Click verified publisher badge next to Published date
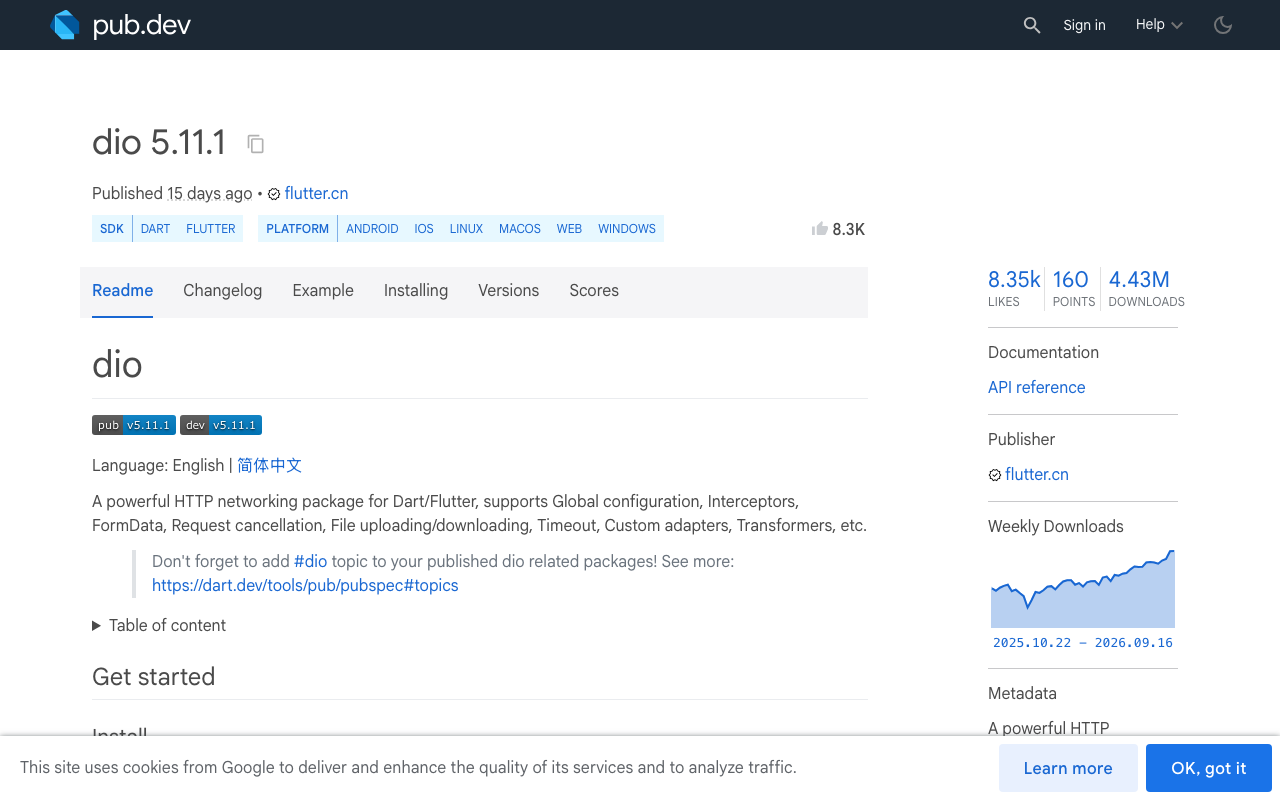The image size is (1280, 800). click(x=274, y=194)
